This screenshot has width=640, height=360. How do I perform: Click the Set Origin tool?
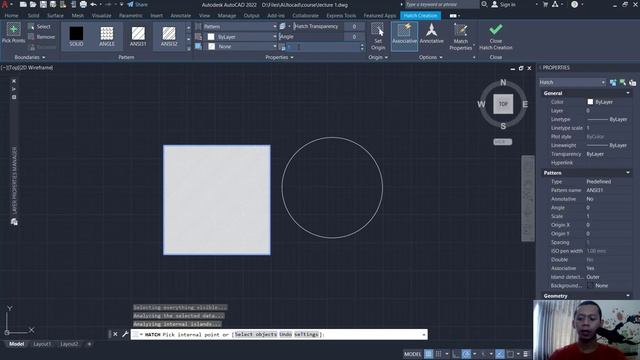tap(378, 36)
